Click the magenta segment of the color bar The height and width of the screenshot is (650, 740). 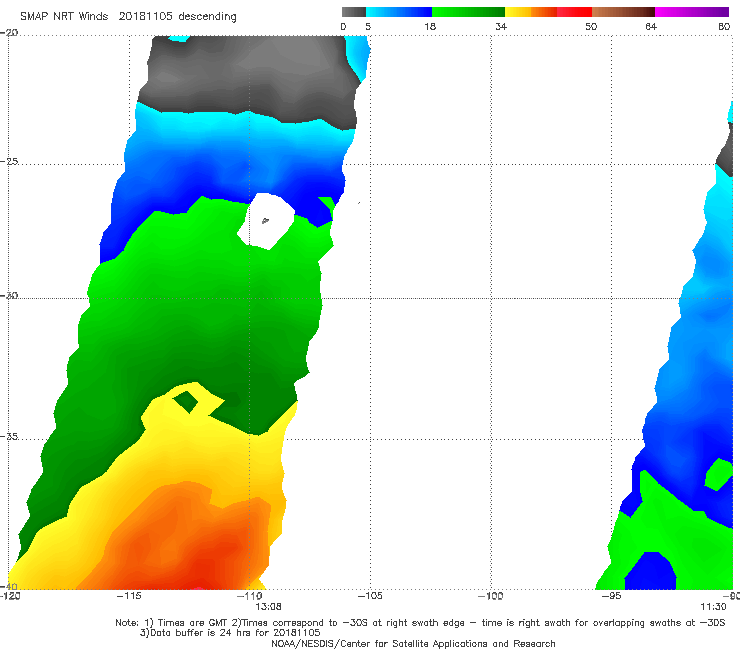692,12
